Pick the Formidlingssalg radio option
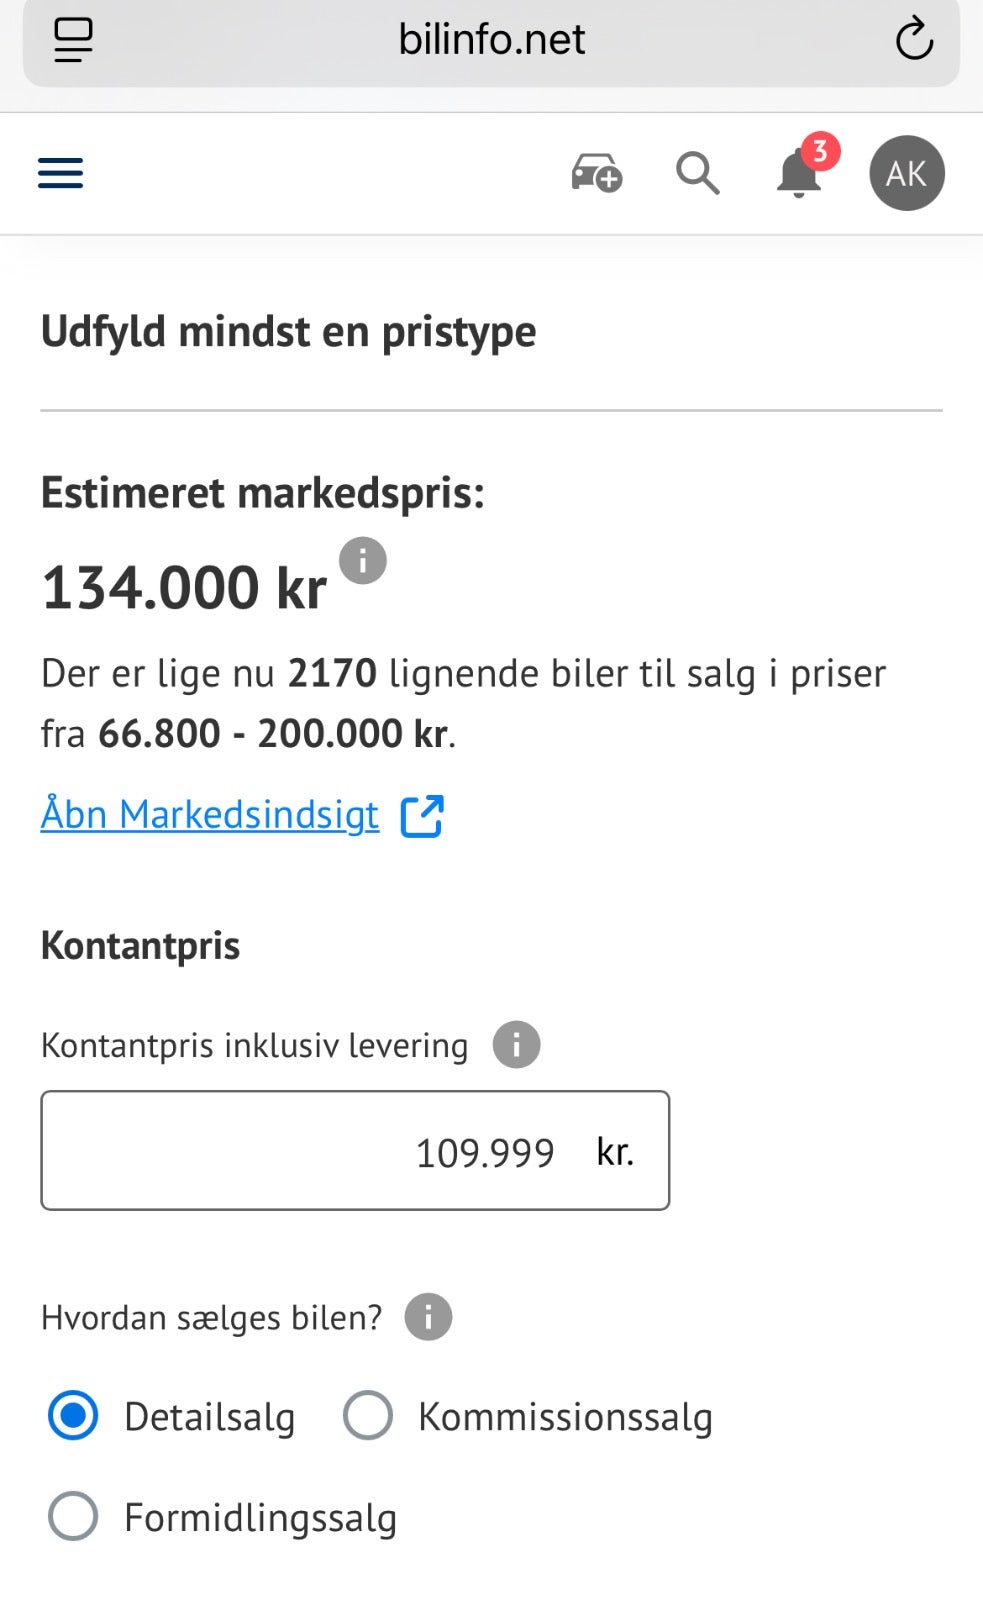 pyautogui.click(x=73, y=1516)
